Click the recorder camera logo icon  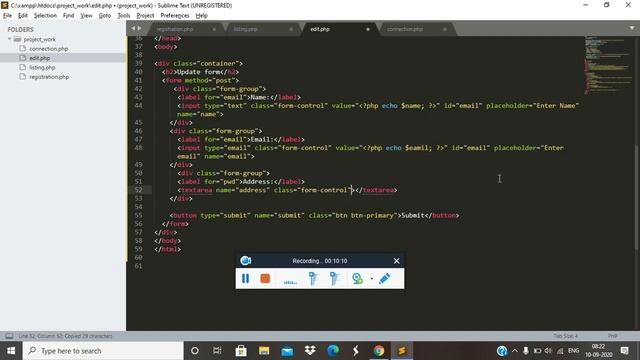246,260
